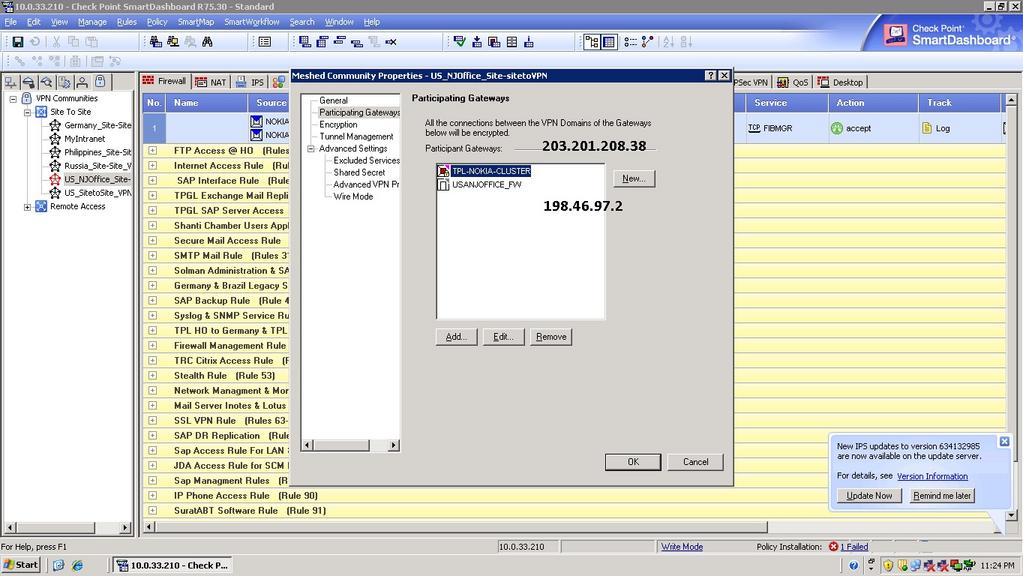Collapse the Site To Site tree node
This screenshot has height=576, width=1023.
[x=27, y=112]
